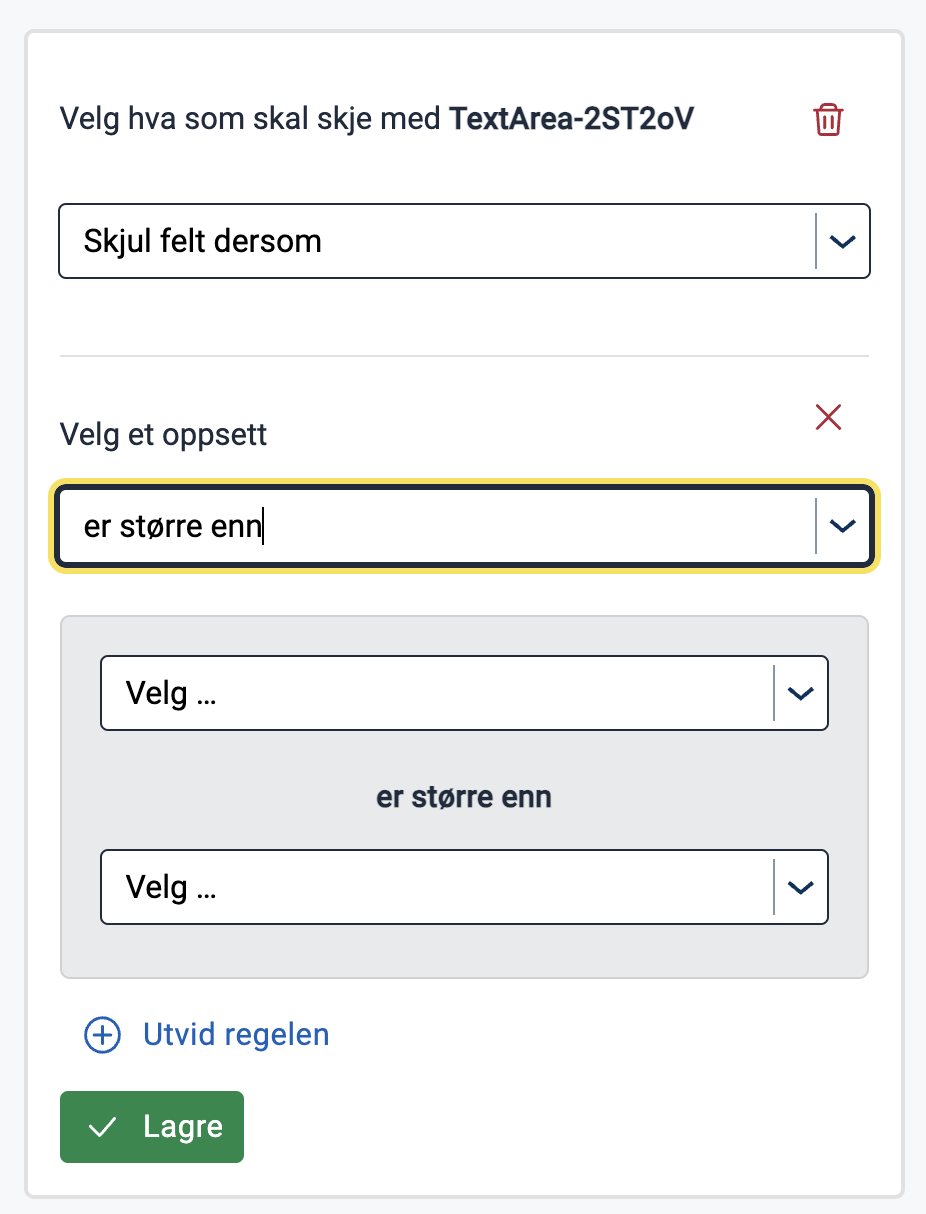Click the red trash icon to delete the rule
Image resolution: width=926 pixels, height=1214 pixels.
click(828, 119)
